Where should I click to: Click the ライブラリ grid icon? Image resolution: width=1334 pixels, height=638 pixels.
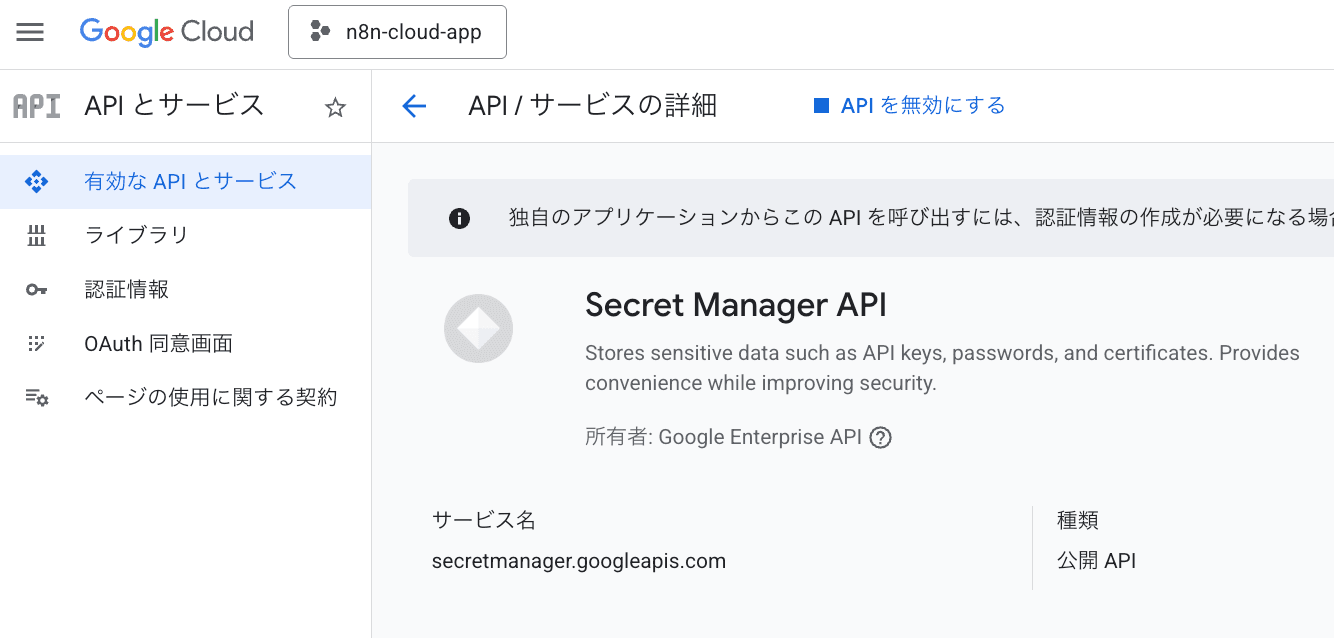tap(37, 236)
